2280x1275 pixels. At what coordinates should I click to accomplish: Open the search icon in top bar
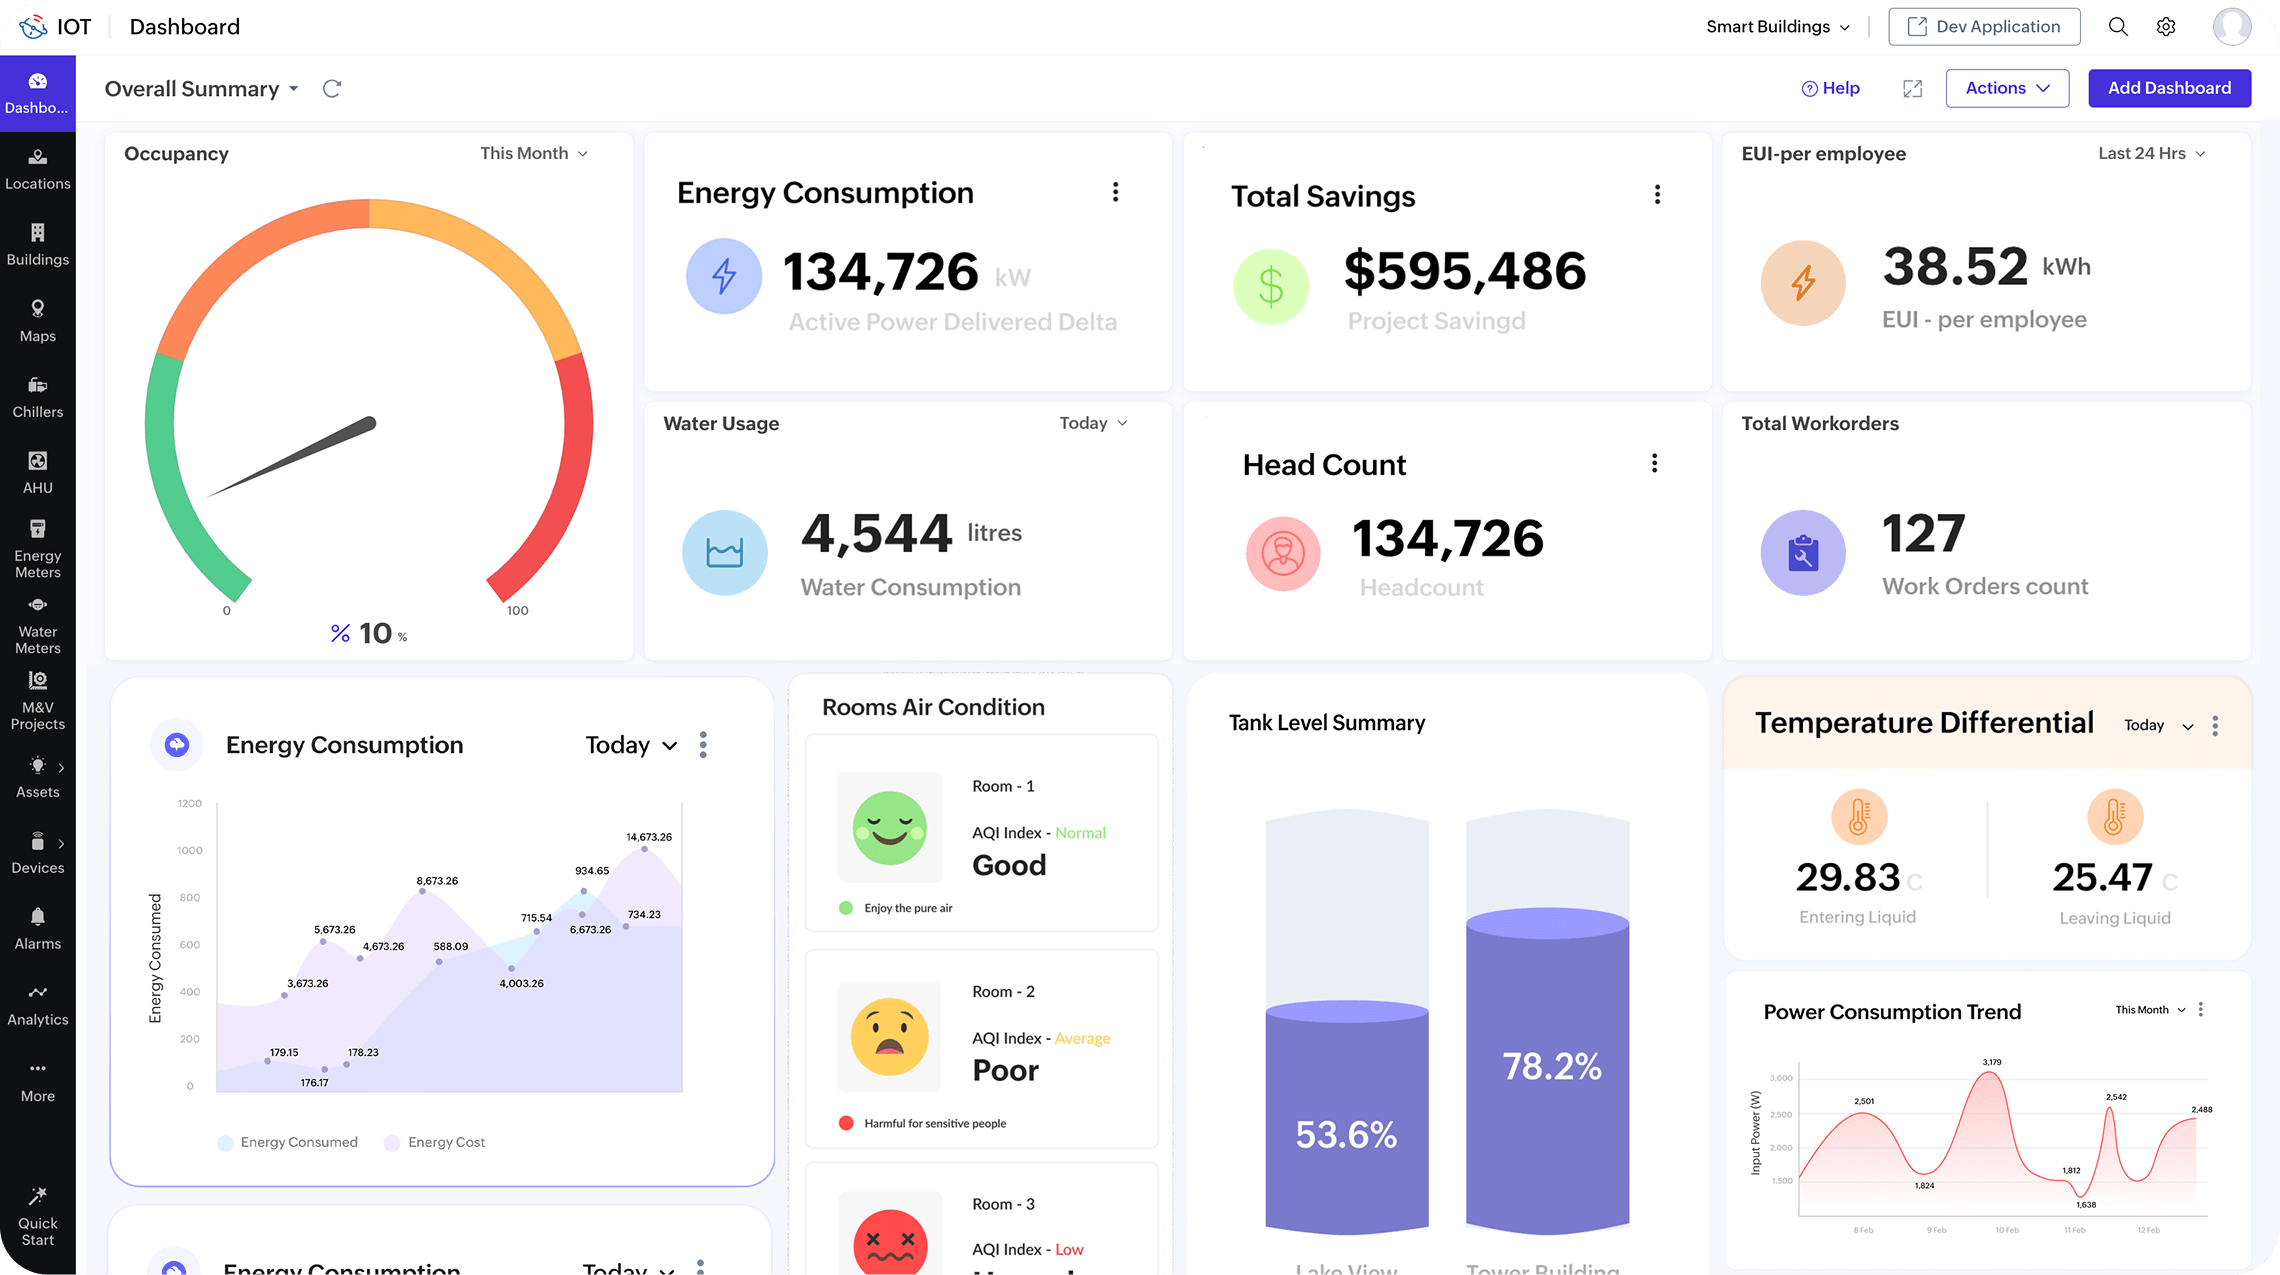[x=2118, y=26]
